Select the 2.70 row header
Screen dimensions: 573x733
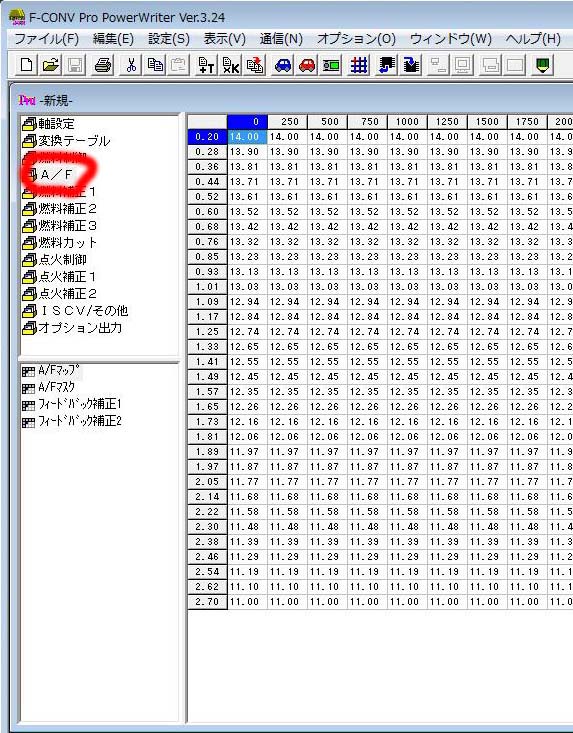click(207, 602)
